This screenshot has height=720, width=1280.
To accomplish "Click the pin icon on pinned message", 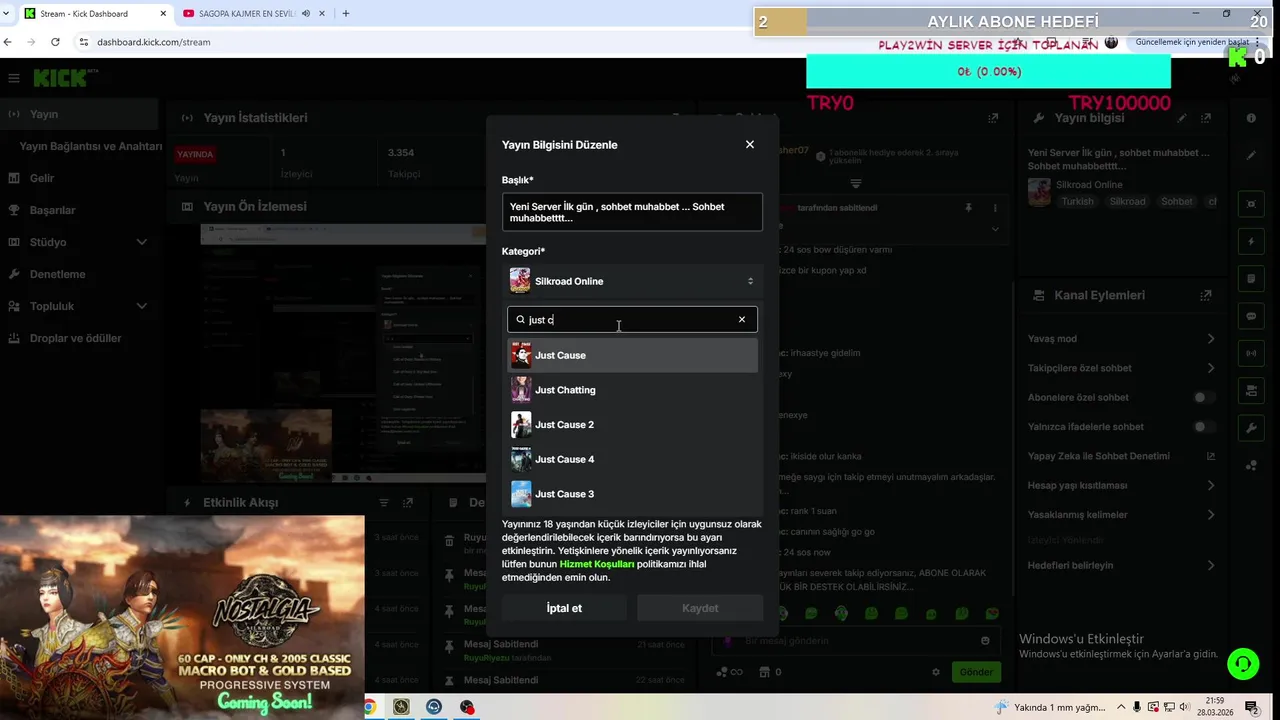I will click(968, 208).
